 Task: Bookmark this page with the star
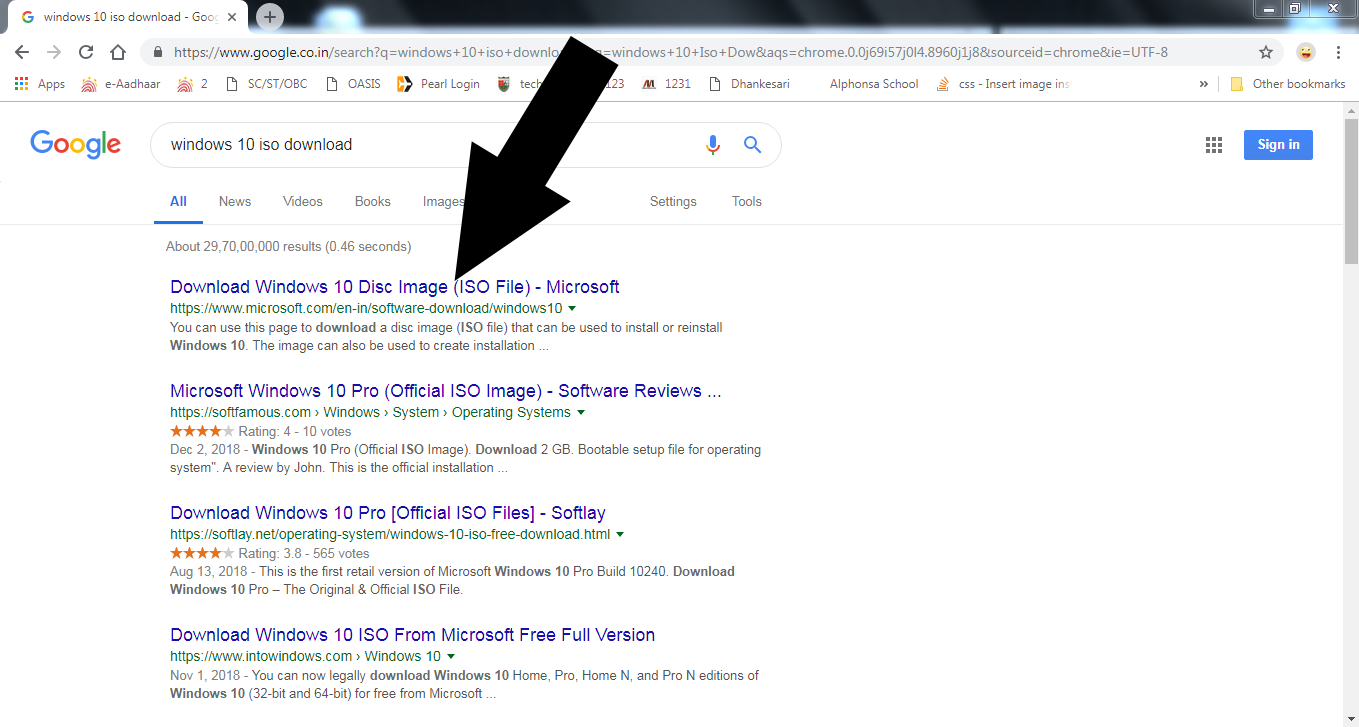pyautogui.click(x=1266, y=52)
